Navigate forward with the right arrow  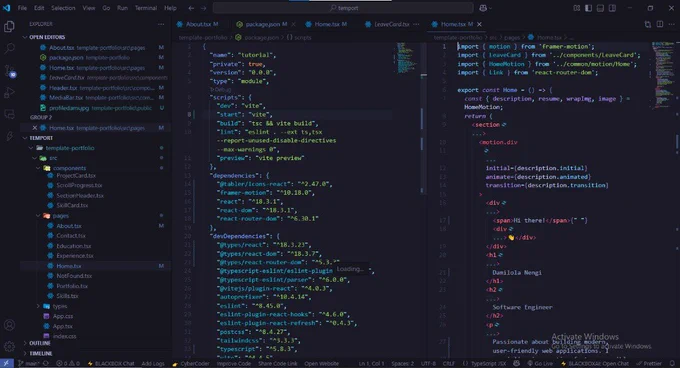pos(203,8)
